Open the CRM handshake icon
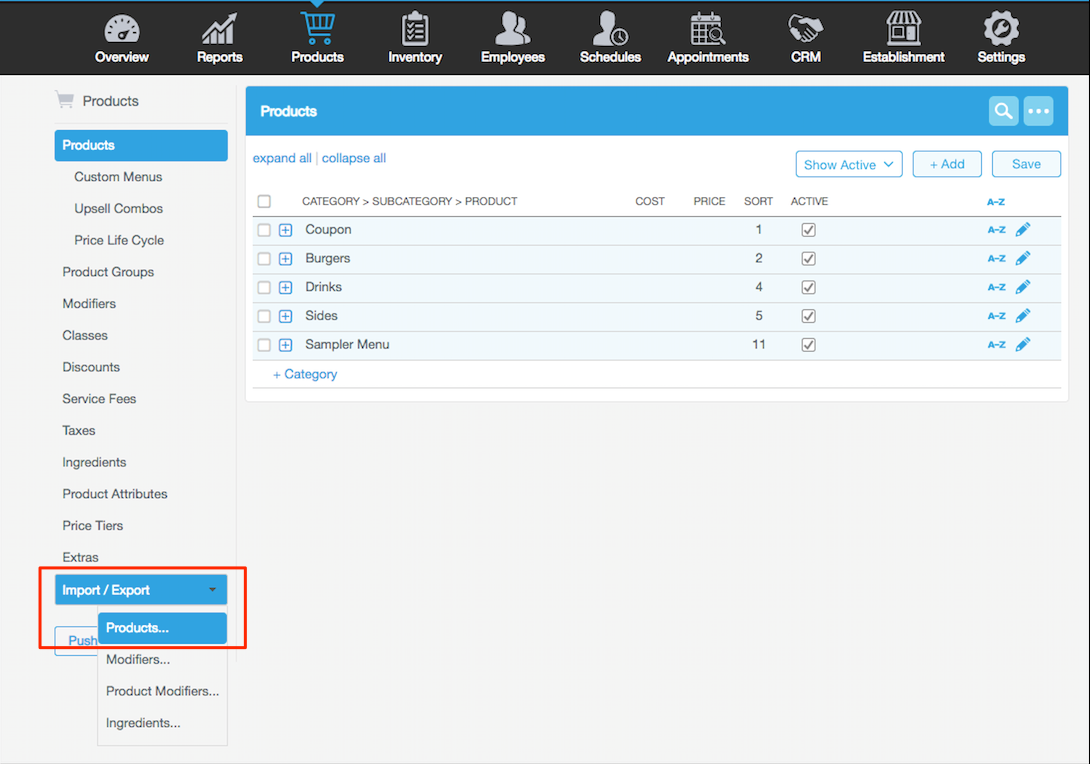 point(805,30)
